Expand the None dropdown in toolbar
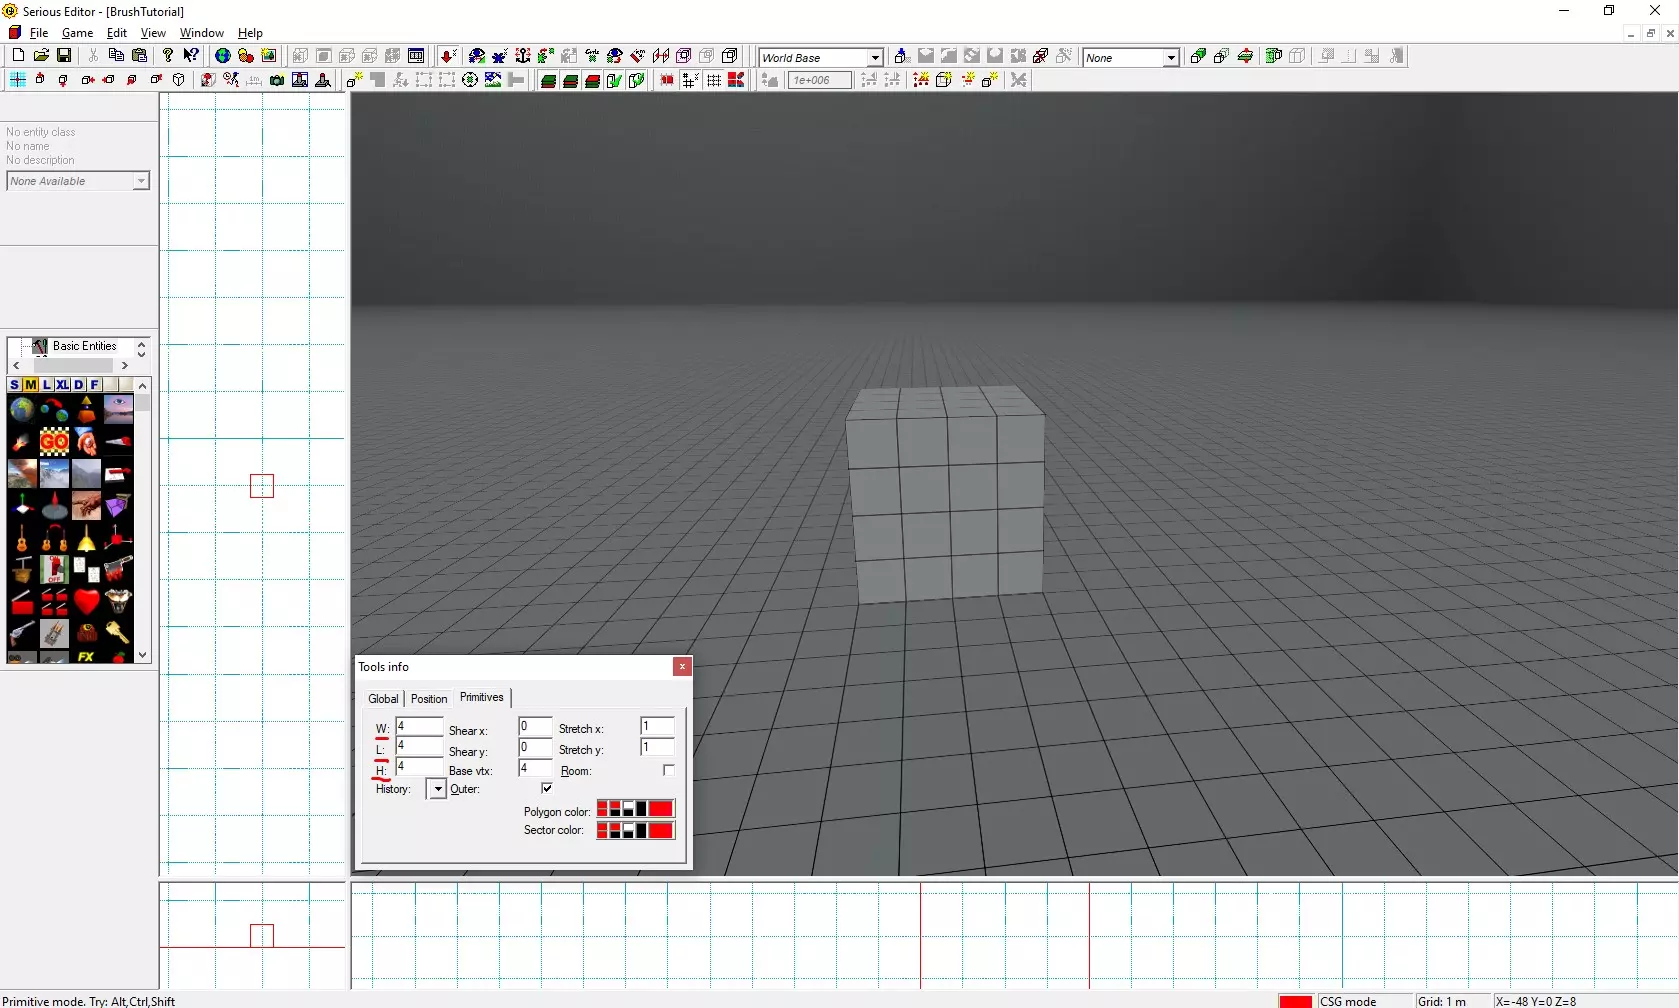 tap(1170, 58)
